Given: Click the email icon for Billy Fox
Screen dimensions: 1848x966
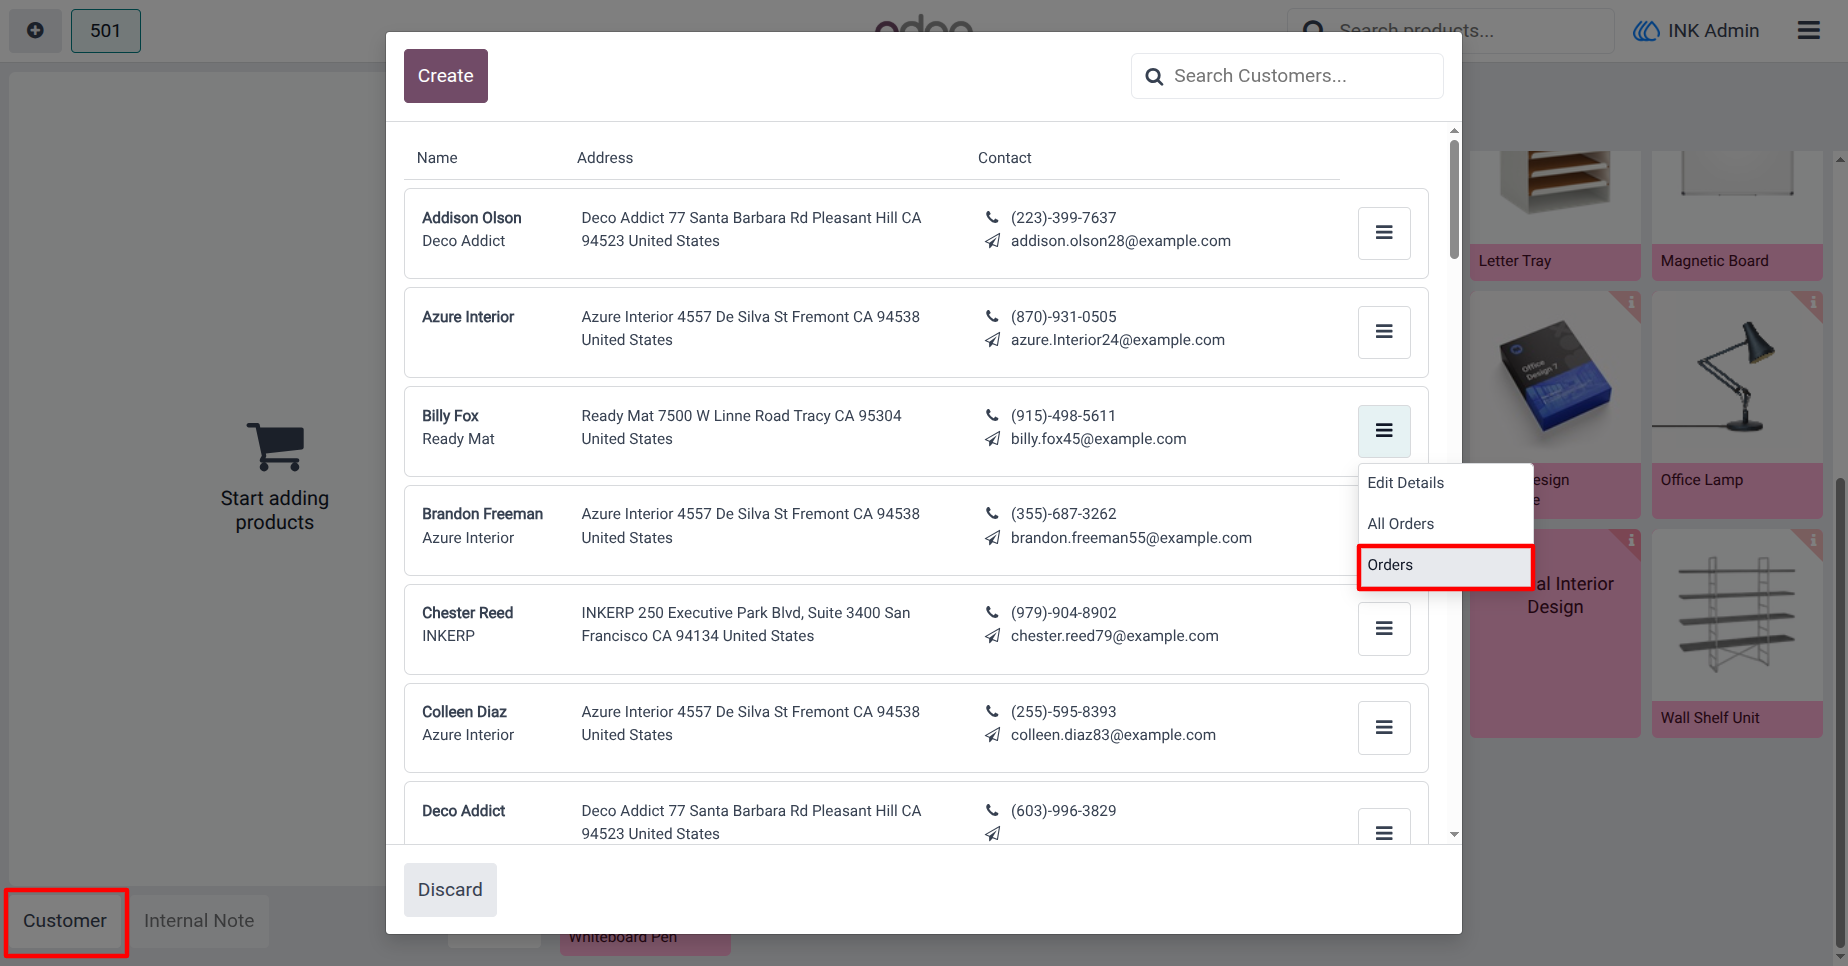Looking at the screenshot, I should pos(992,439).
